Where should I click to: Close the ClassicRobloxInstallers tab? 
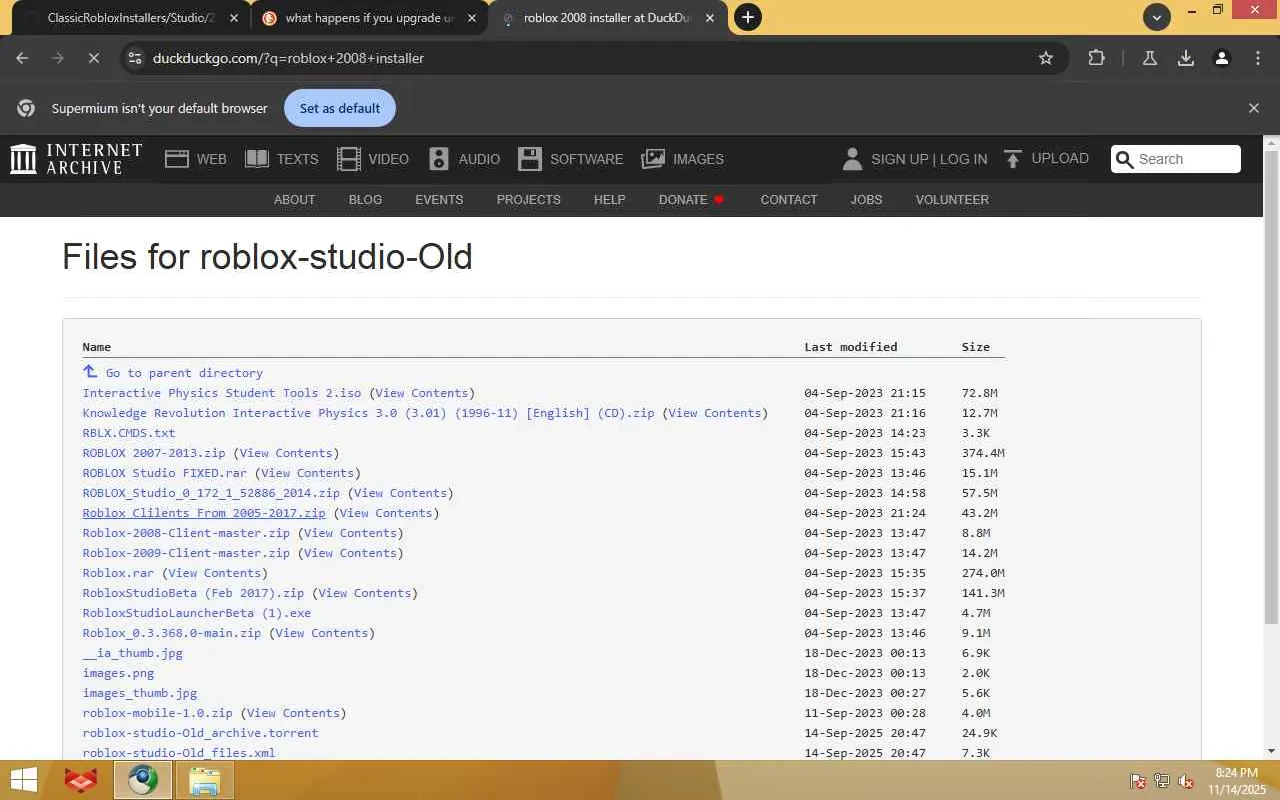pos(233,18)
